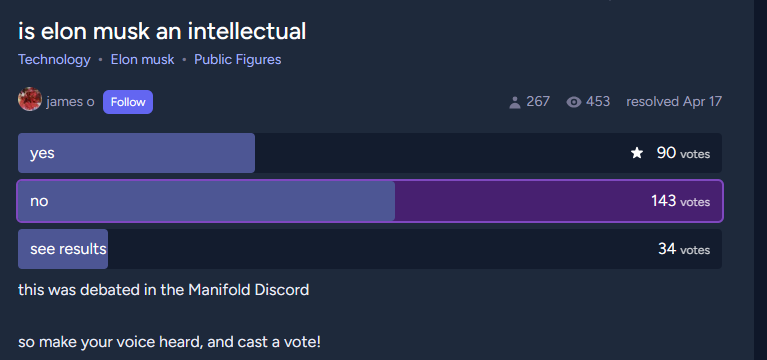Select the "see results" poll option
The height and width of the screenshot is (360, 767).
370,249
